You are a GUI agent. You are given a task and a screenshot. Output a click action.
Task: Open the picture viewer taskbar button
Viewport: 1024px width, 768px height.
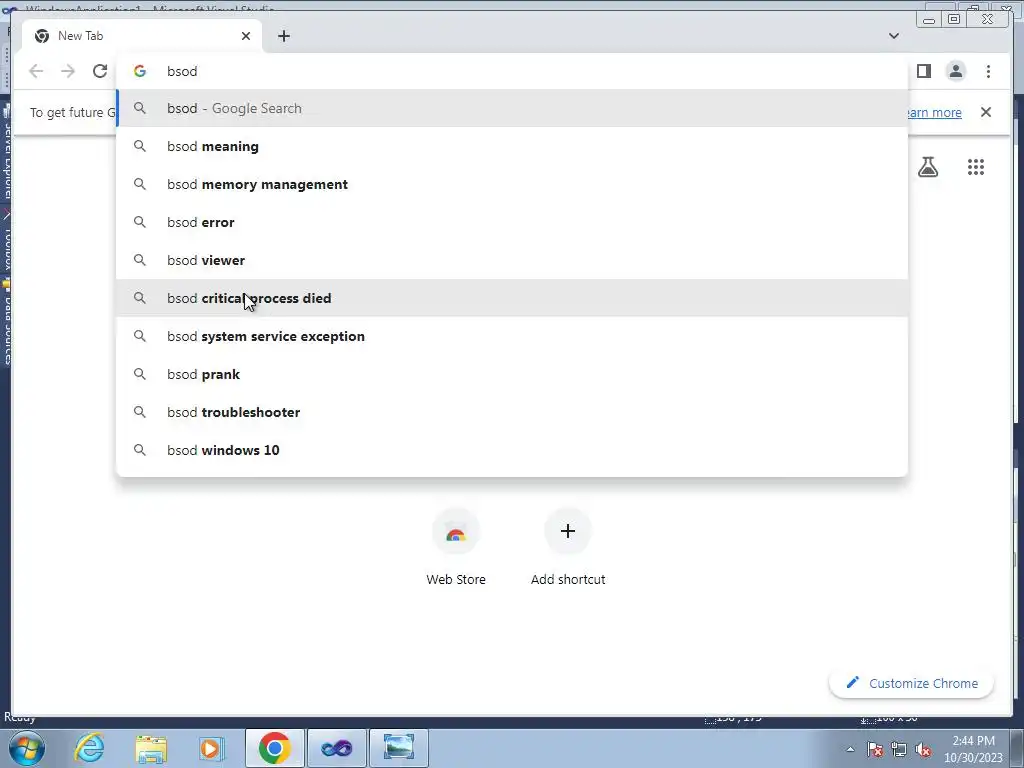point(399,748)
